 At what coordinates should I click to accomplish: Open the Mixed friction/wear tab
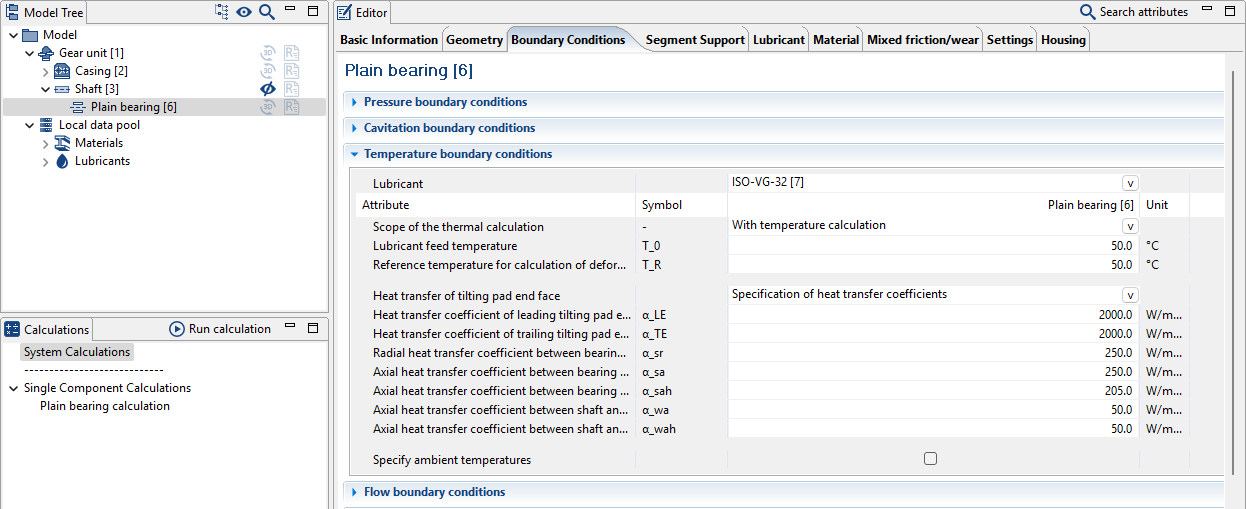click(x=922, y=40)
